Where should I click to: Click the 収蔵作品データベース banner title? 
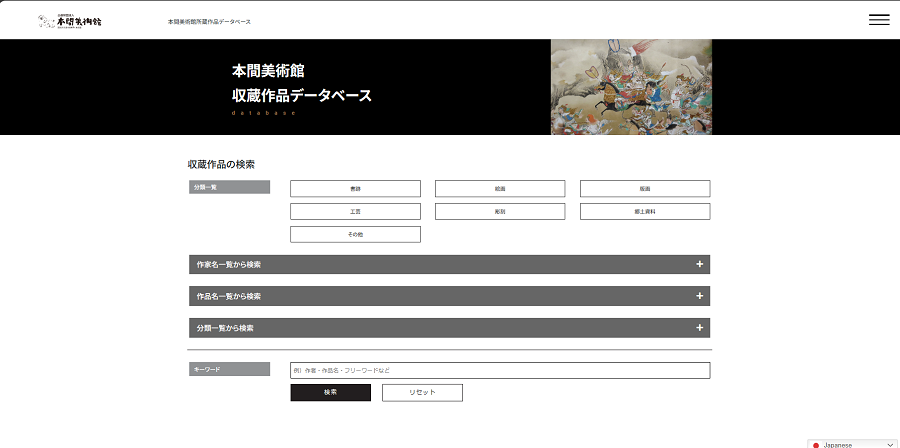tap(302, 96)
